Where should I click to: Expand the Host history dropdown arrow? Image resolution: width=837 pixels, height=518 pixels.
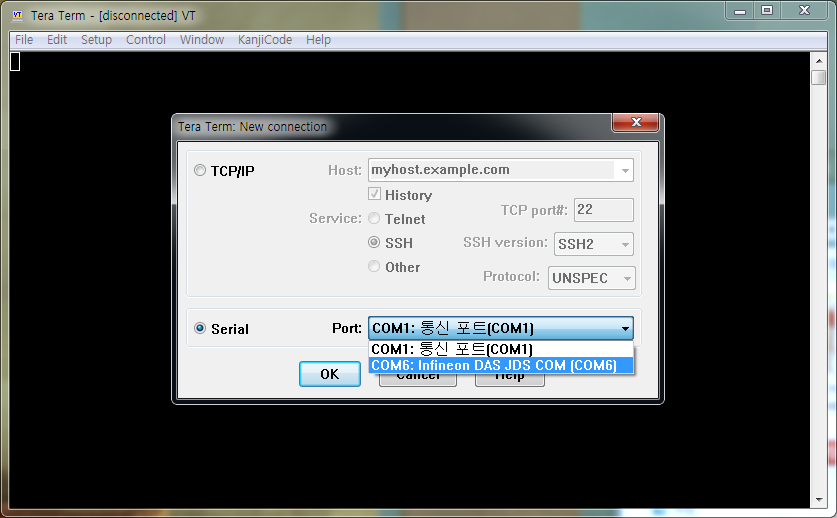coord(625,170)
